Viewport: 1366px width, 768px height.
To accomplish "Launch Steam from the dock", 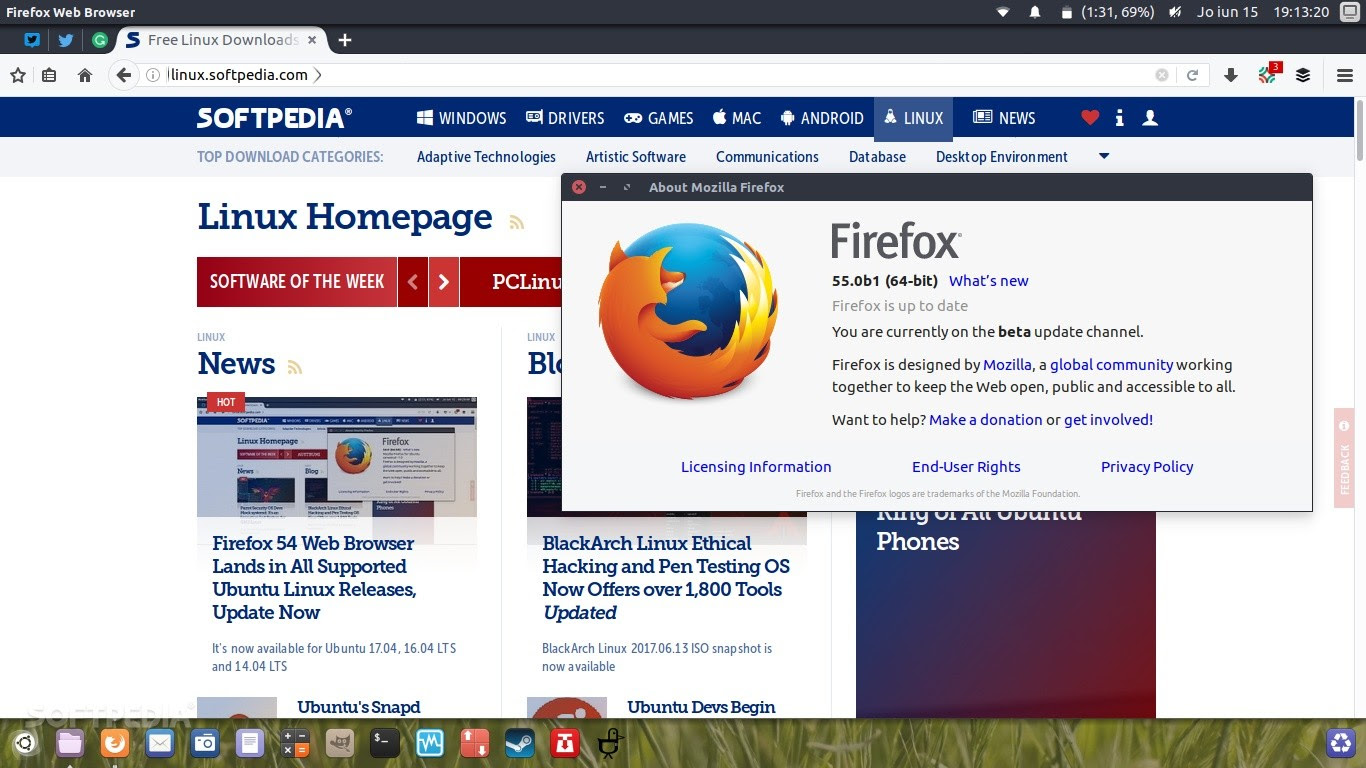I will tap(520, 743).
